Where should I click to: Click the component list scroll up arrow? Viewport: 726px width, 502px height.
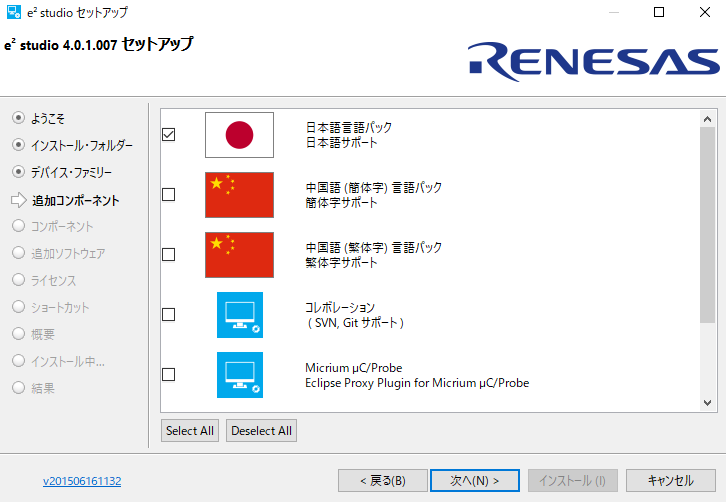point(707,119)
